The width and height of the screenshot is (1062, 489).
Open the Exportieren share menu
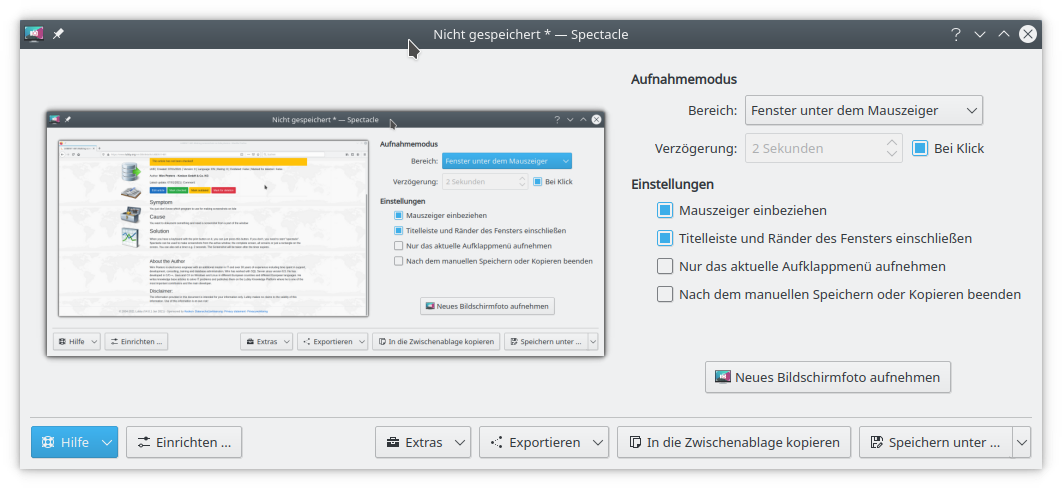pyautogui.click(x=544, y=442)
